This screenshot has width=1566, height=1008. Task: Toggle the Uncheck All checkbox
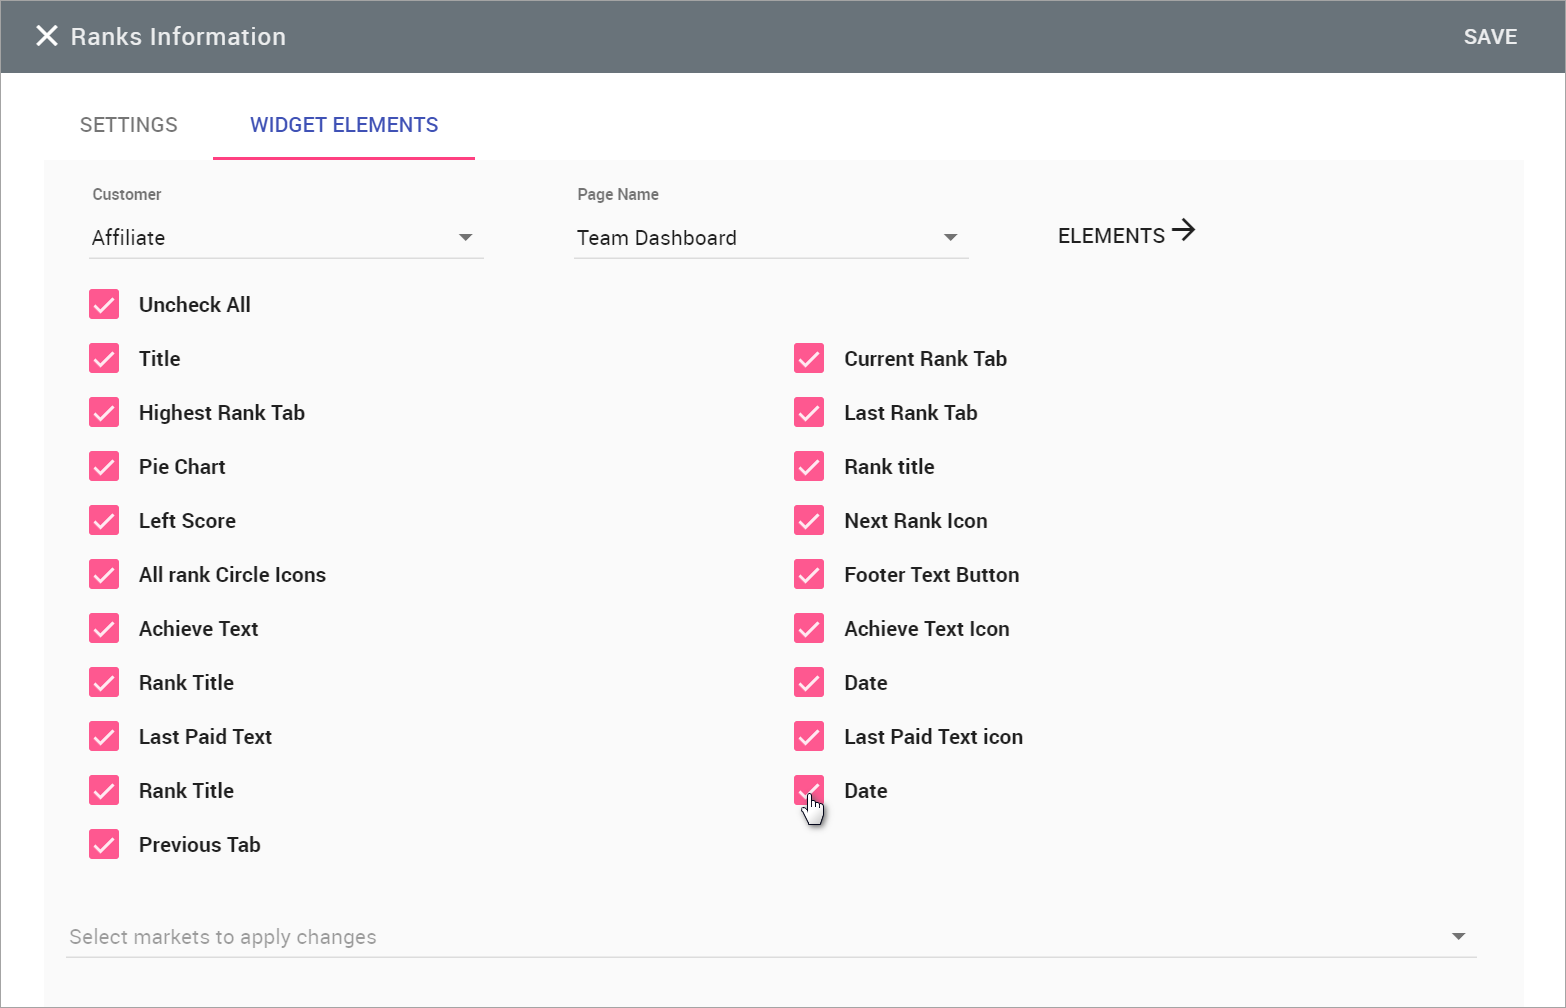tap(104, 305)
